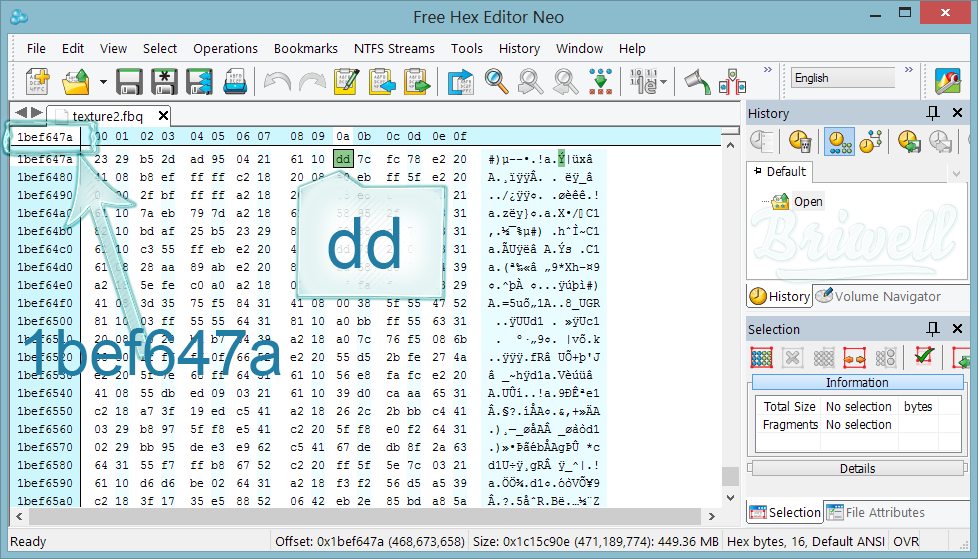978x559 pixels.
Task: Switch to the Volume Navigator tab
Action: point(878,296)
